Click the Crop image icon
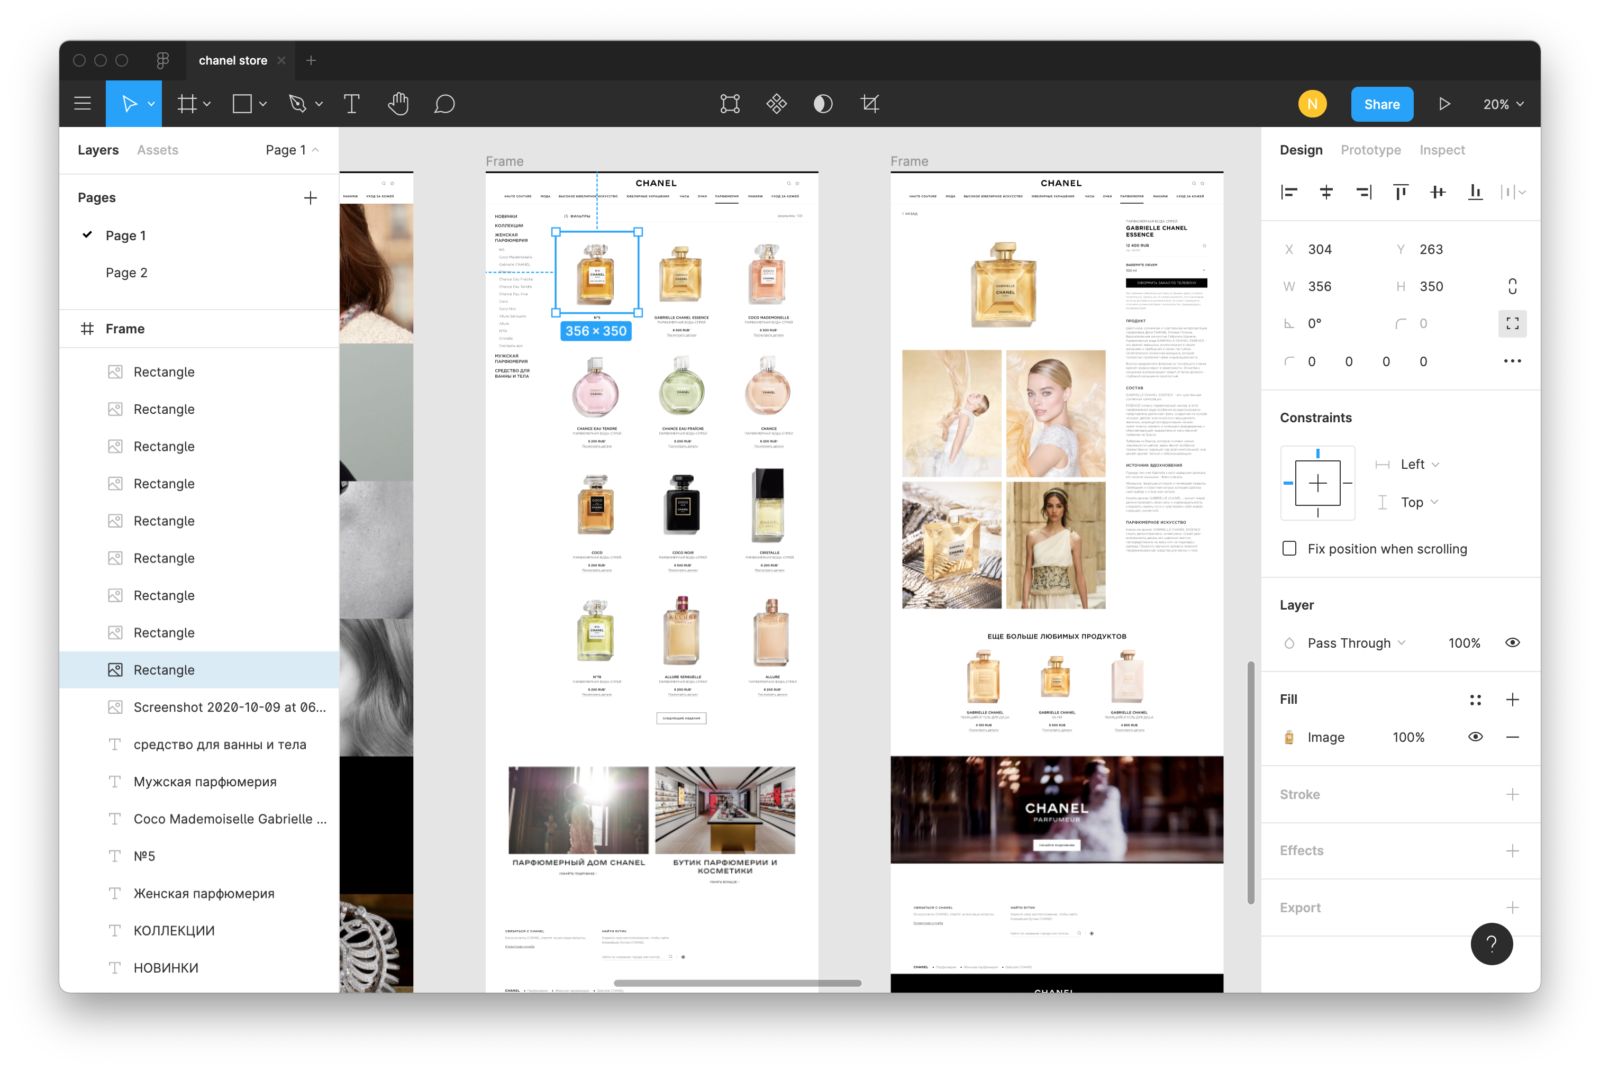Image resolution: width=1600 pixels, height=1071 pixels. [870, 104]
